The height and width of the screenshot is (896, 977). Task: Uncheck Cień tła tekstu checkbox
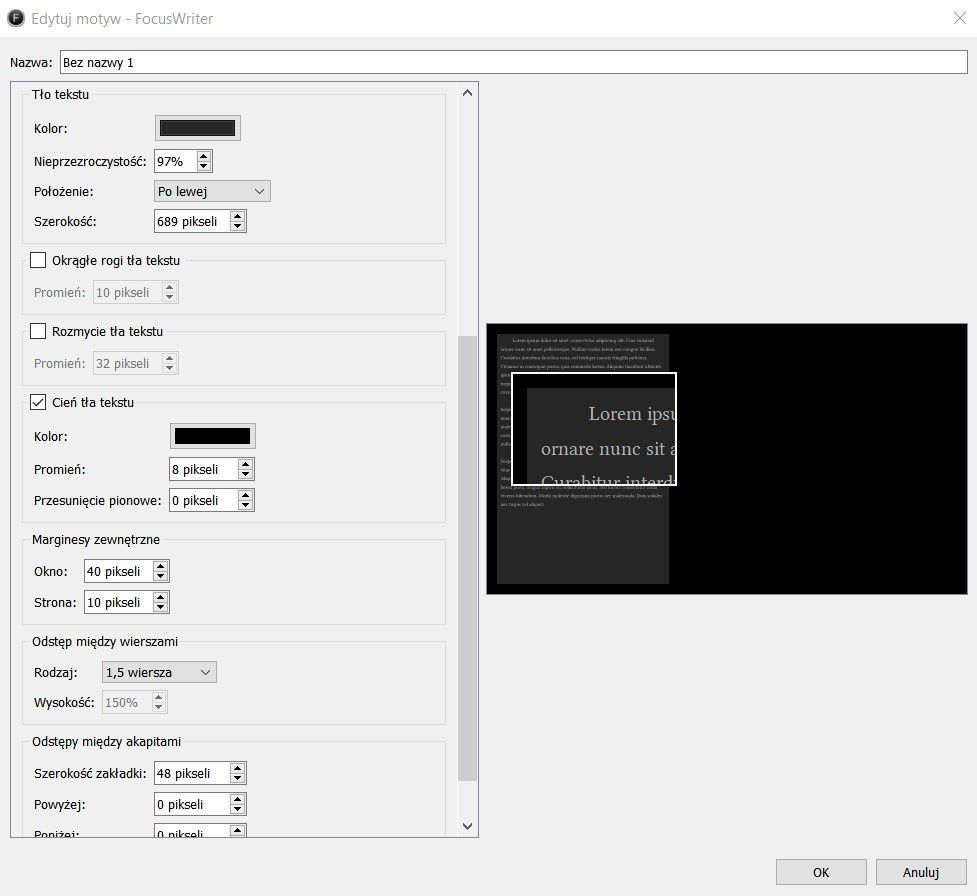38,402
